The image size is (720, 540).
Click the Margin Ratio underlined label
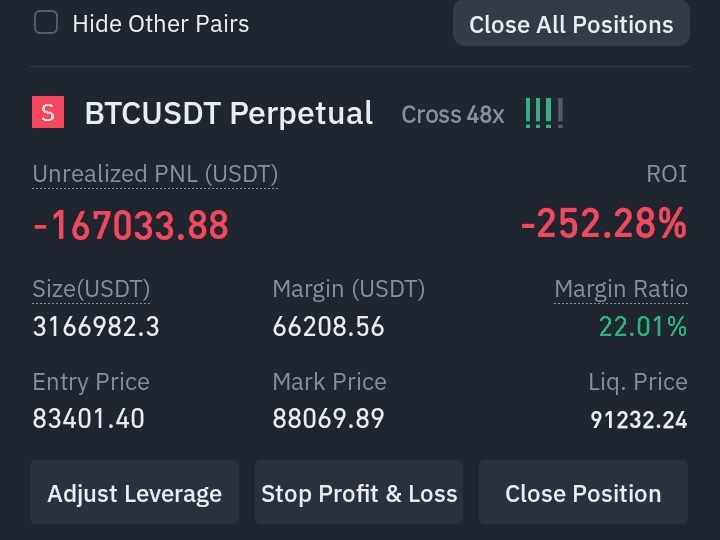tap(621, 289)
